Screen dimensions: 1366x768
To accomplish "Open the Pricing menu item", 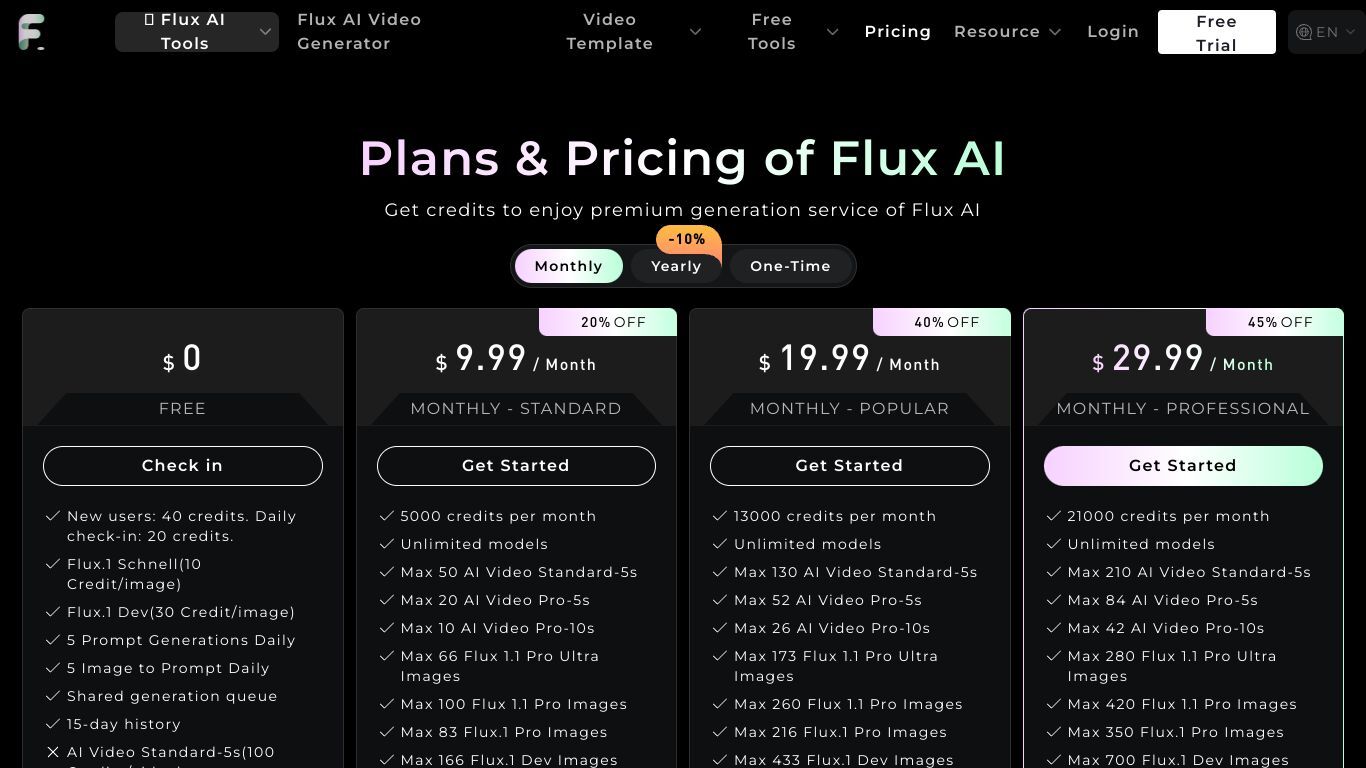I will point(897,32).
